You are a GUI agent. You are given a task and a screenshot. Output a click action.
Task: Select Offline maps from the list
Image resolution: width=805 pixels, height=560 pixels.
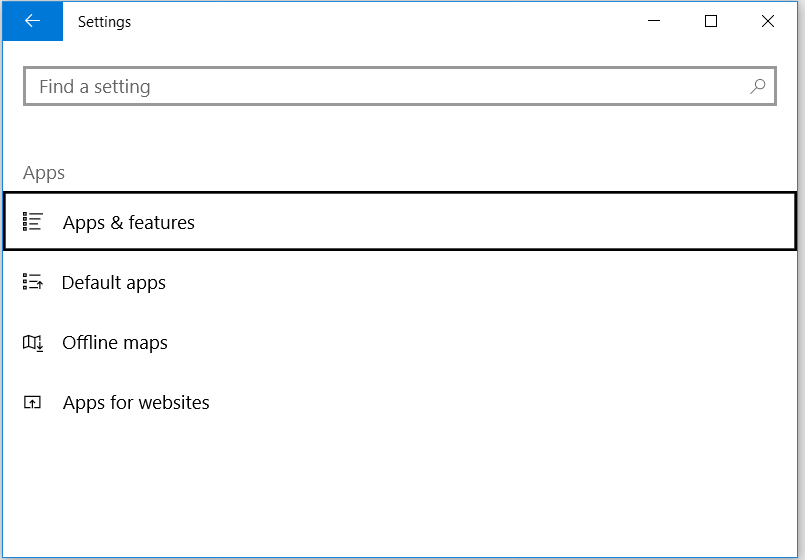(399, 342)
